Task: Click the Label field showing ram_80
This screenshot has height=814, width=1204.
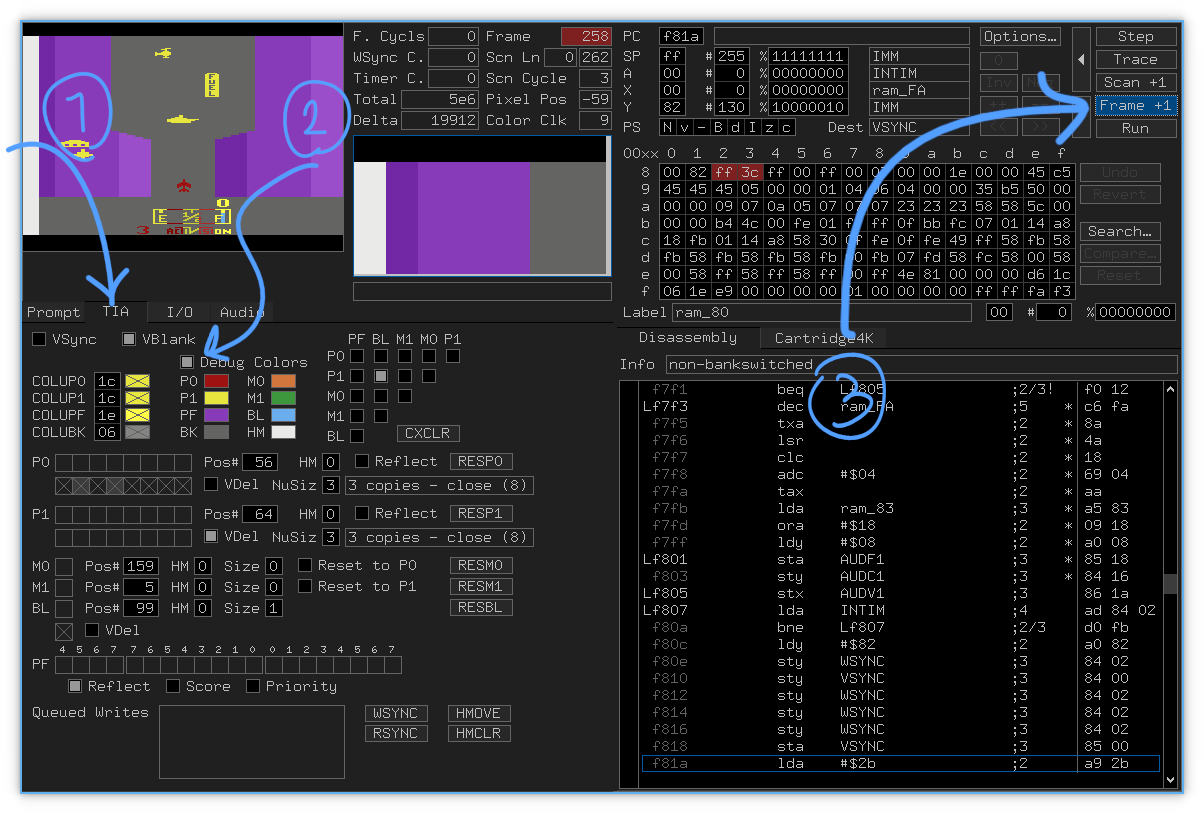Action: (x=820, y=313)
